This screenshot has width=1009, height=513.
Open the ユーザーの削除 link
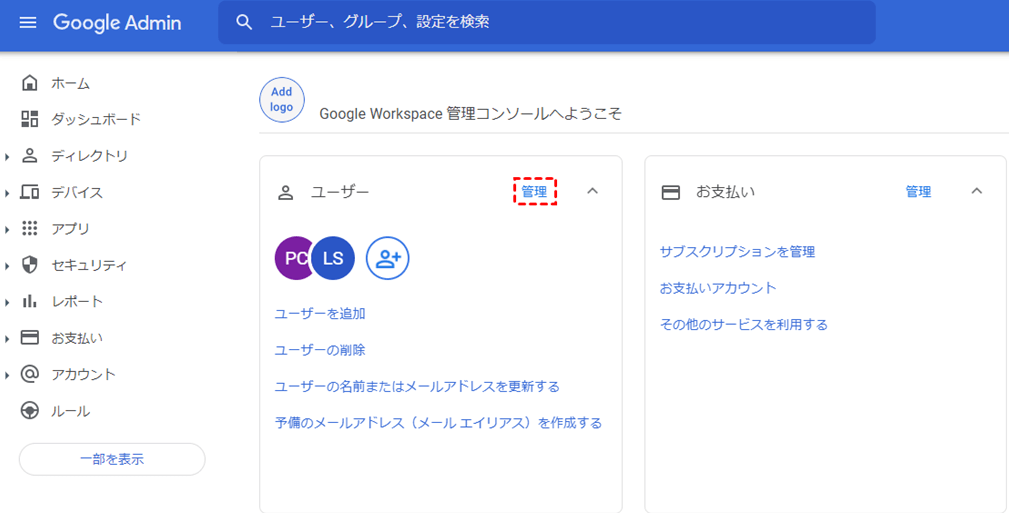pyautogui.click(x=320, y=350)
